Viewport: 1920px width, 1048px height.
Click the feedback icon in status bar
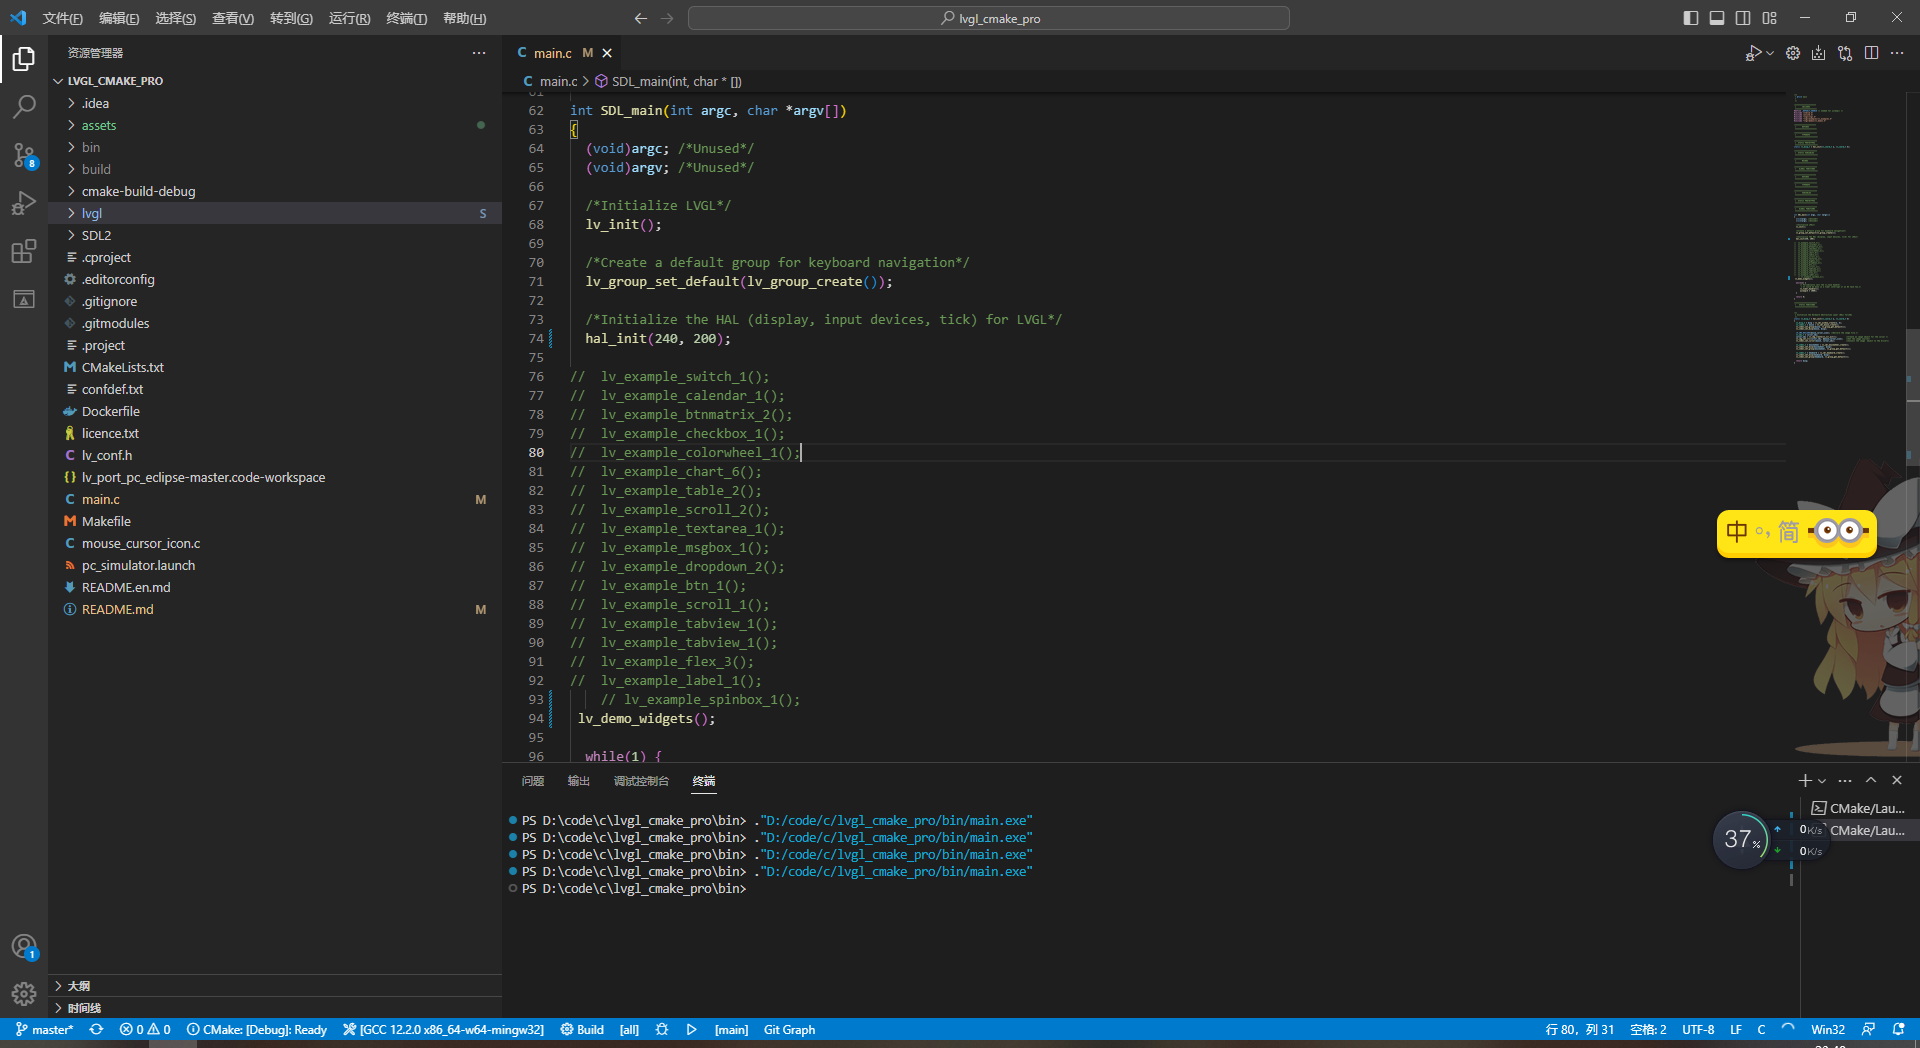[1868, 1029]
